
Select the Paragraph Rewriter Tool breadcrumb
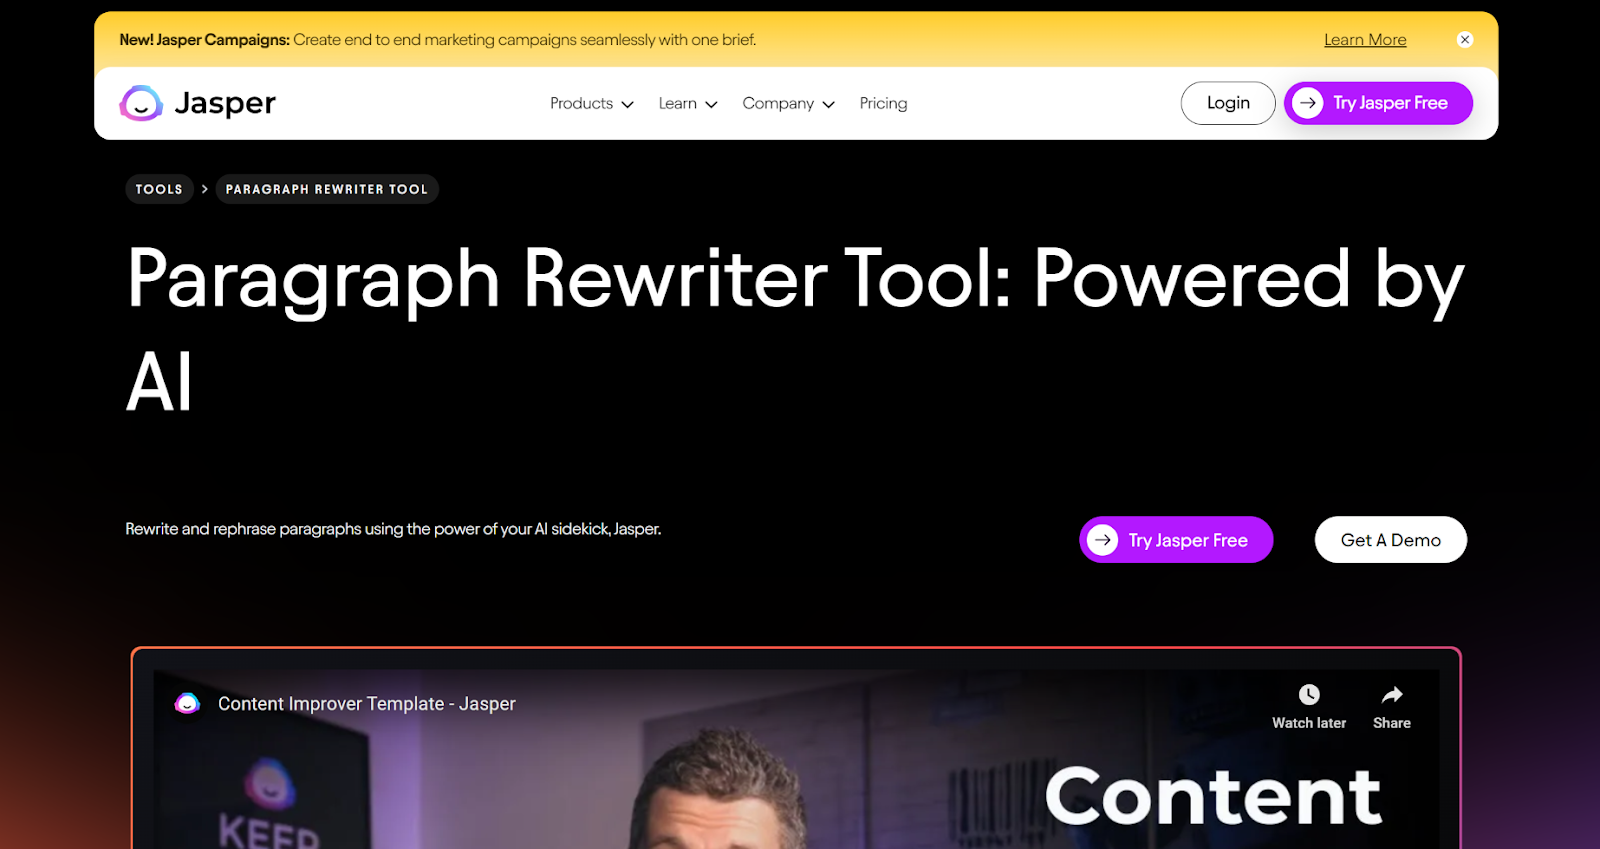click(x=327, y=189)
